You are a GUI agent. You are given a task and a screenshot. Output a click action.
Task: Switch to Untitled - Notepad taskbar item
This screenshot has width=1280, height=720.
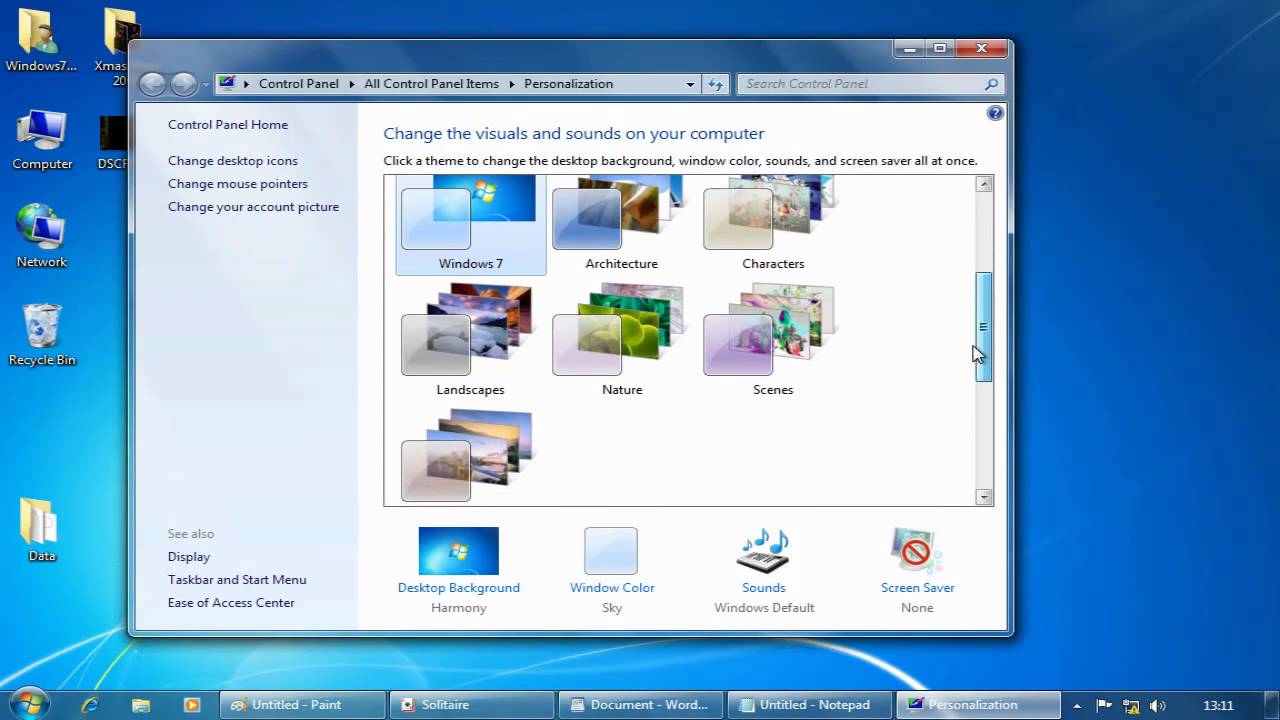pos(810,705)
